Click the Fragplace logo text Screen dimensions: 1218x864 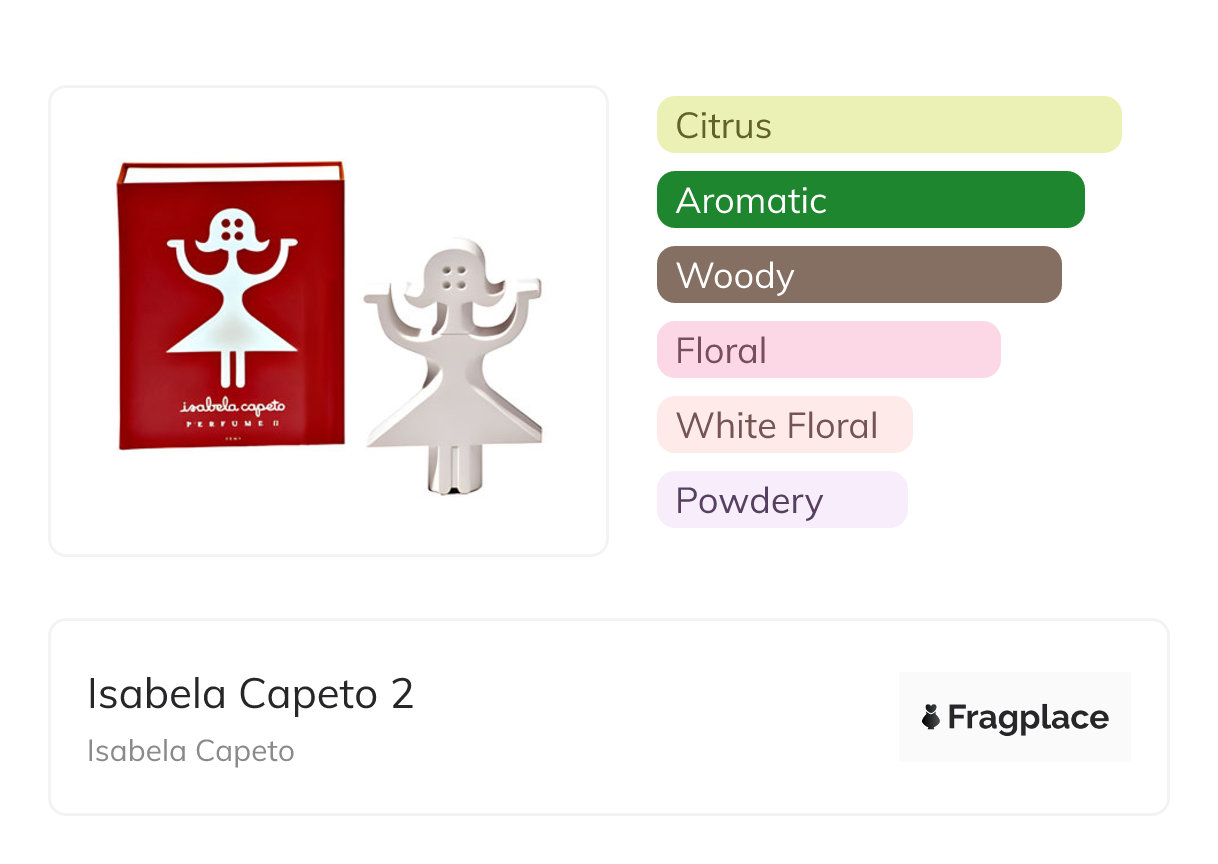point(1027,717)
